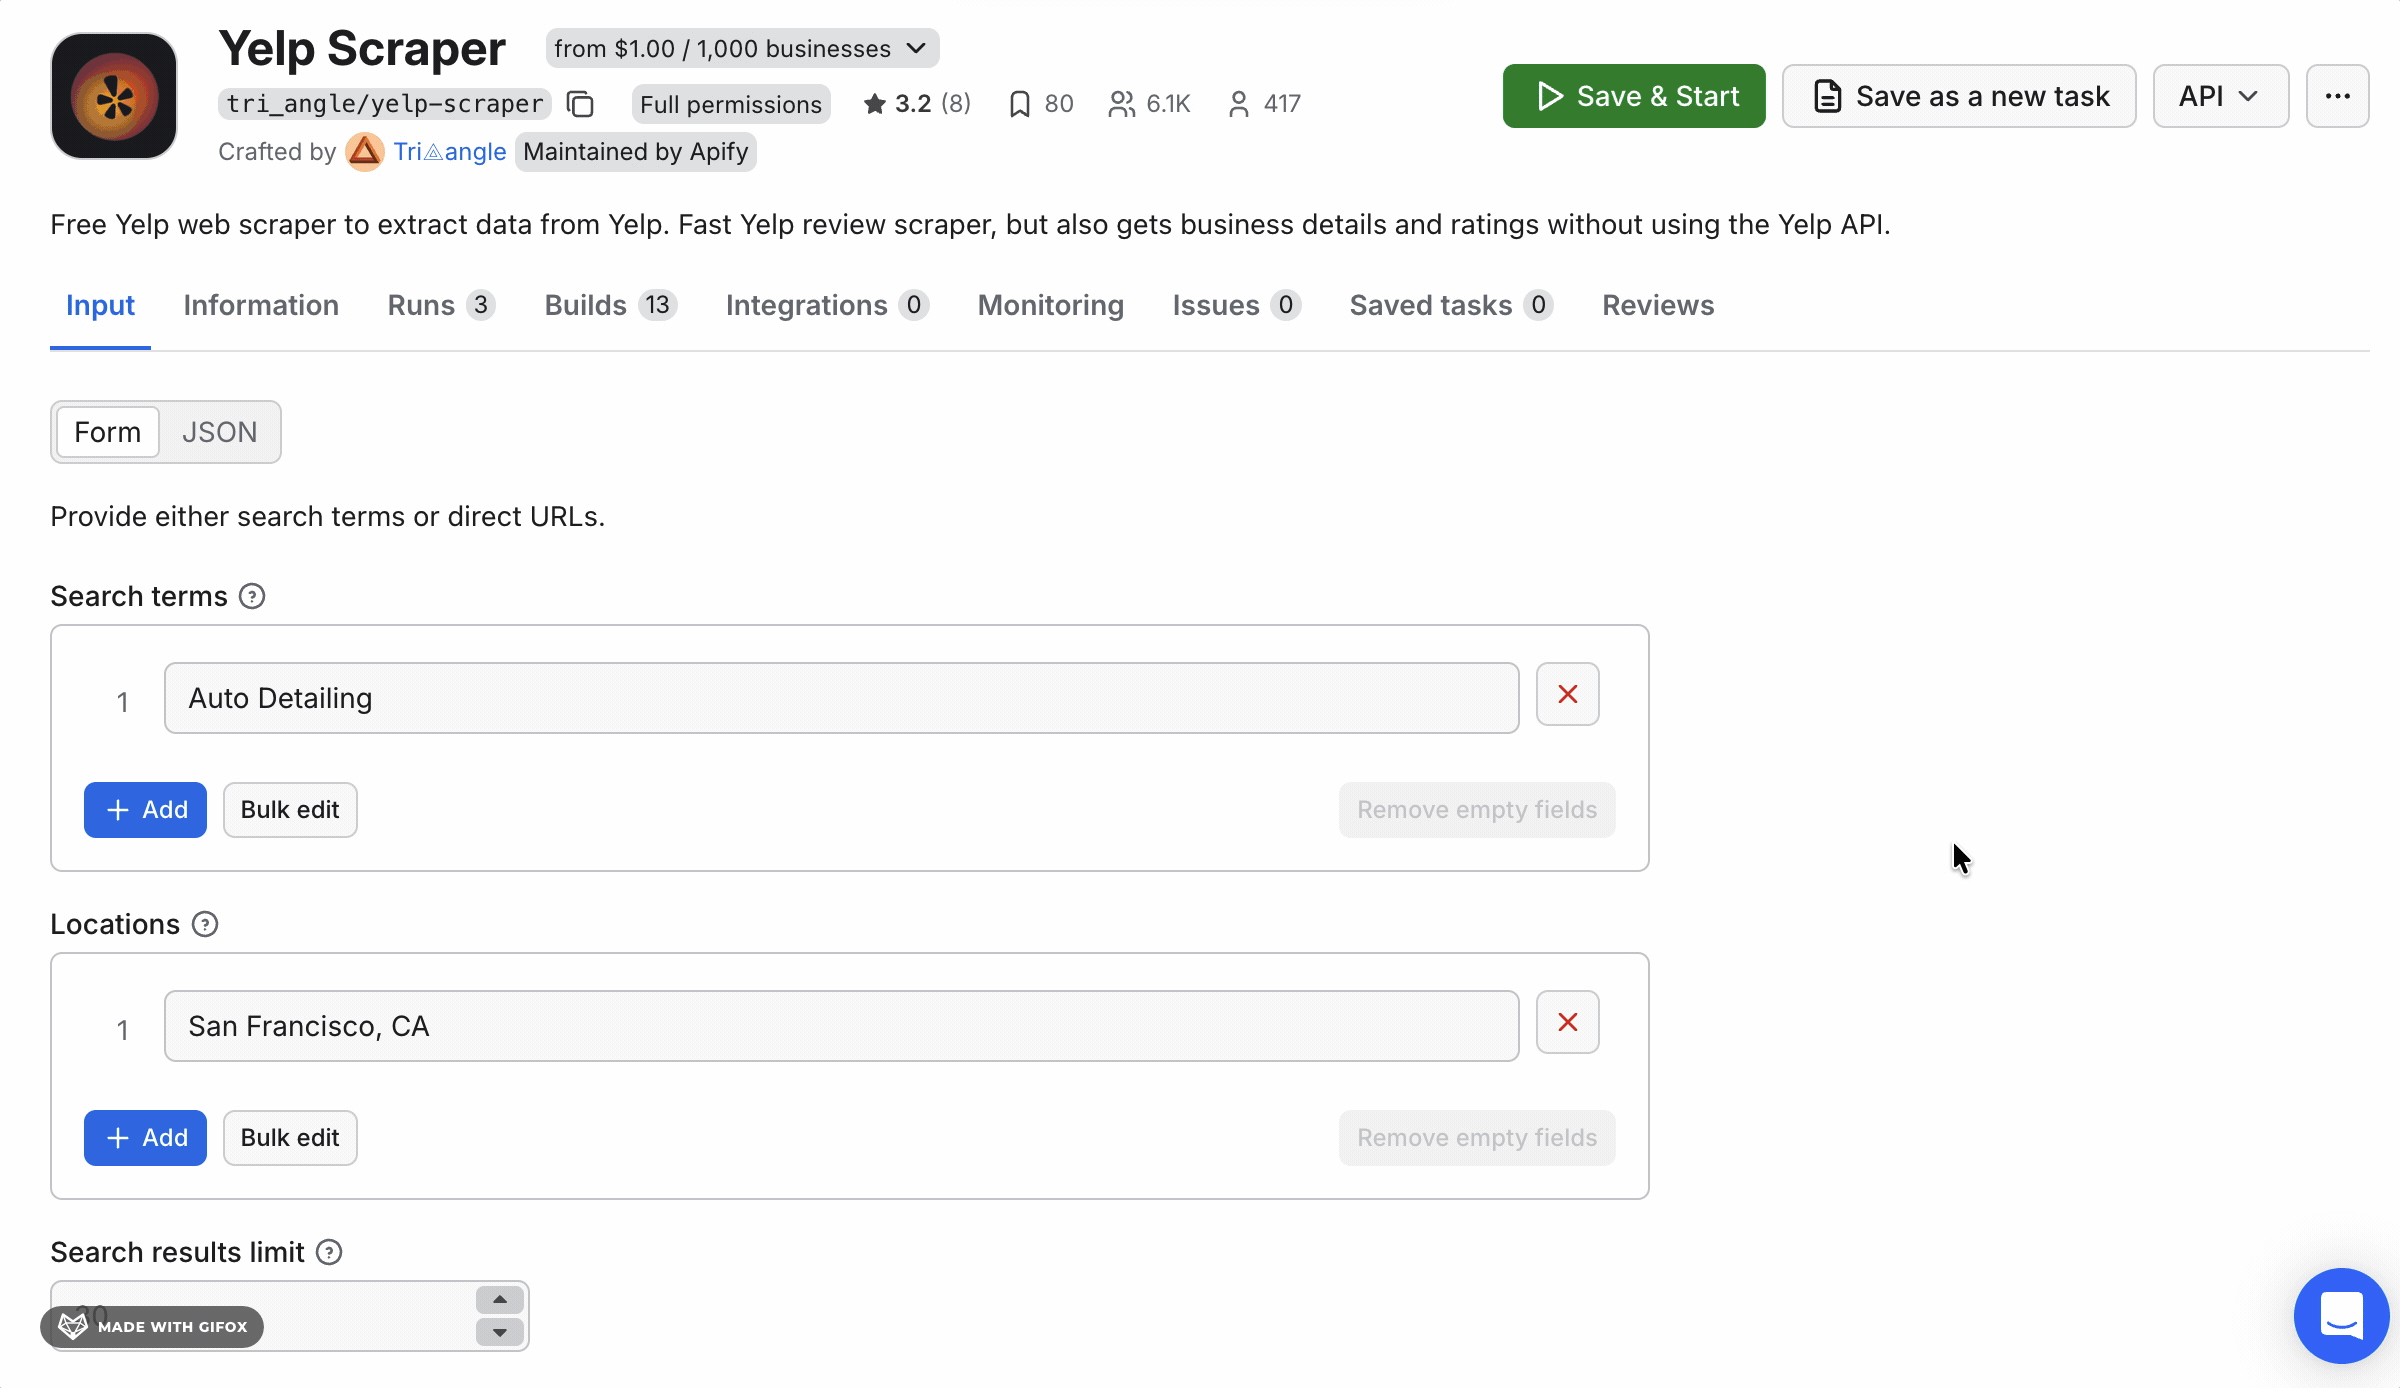
Task: Click Save as a new task
Action: point(1959,96)
